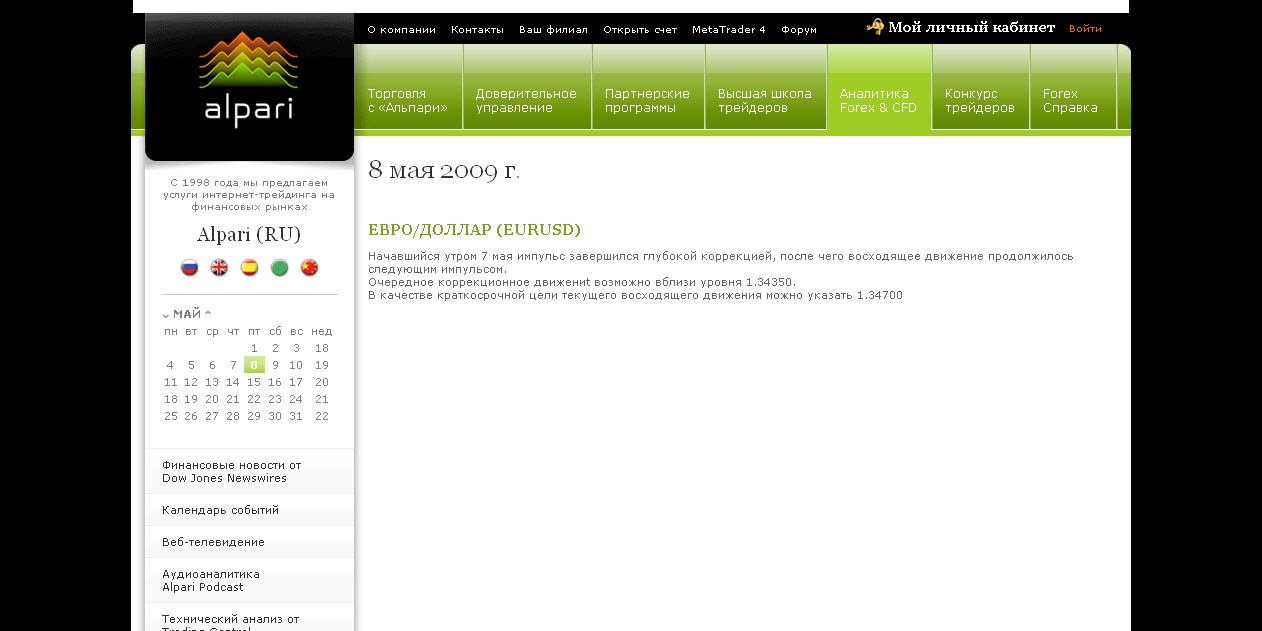Open Мой личный кабинет
The image size is (1262, 631).
971,28
